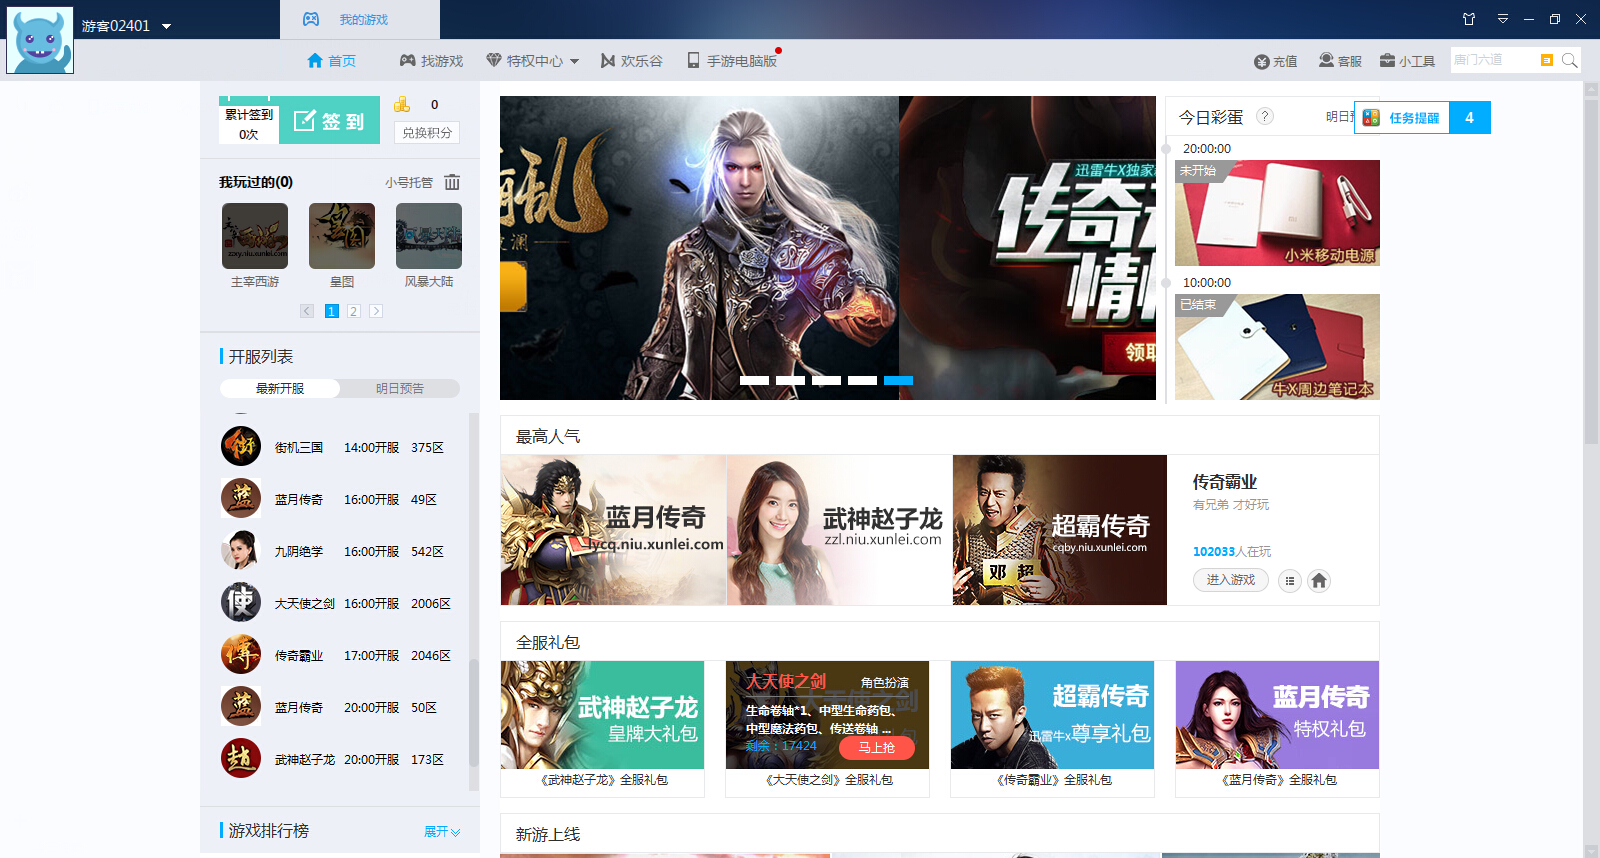
Task: Open server list icon for 传奇霸业
Action: pos(1290,581)
